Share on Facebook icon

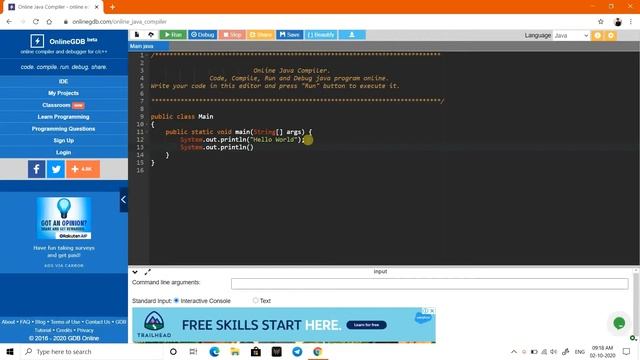coord(36,169)
